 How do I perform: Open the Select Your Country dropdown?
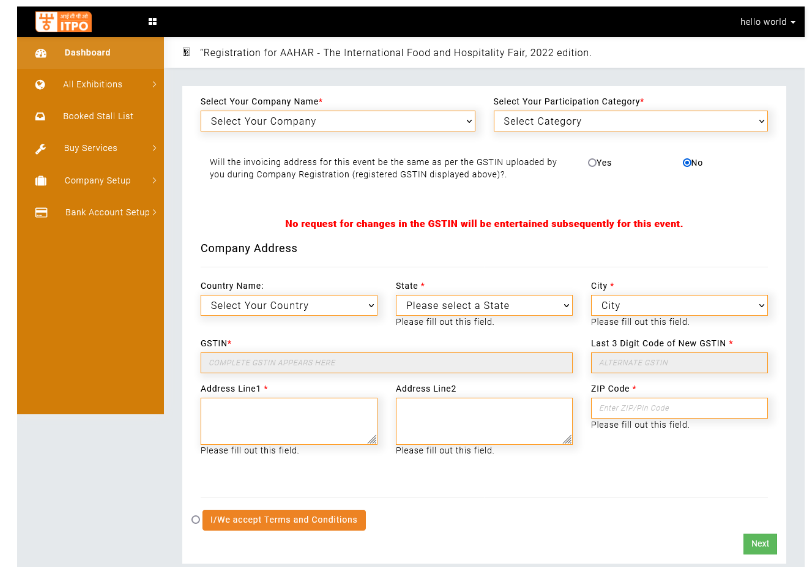click(289, 305)
